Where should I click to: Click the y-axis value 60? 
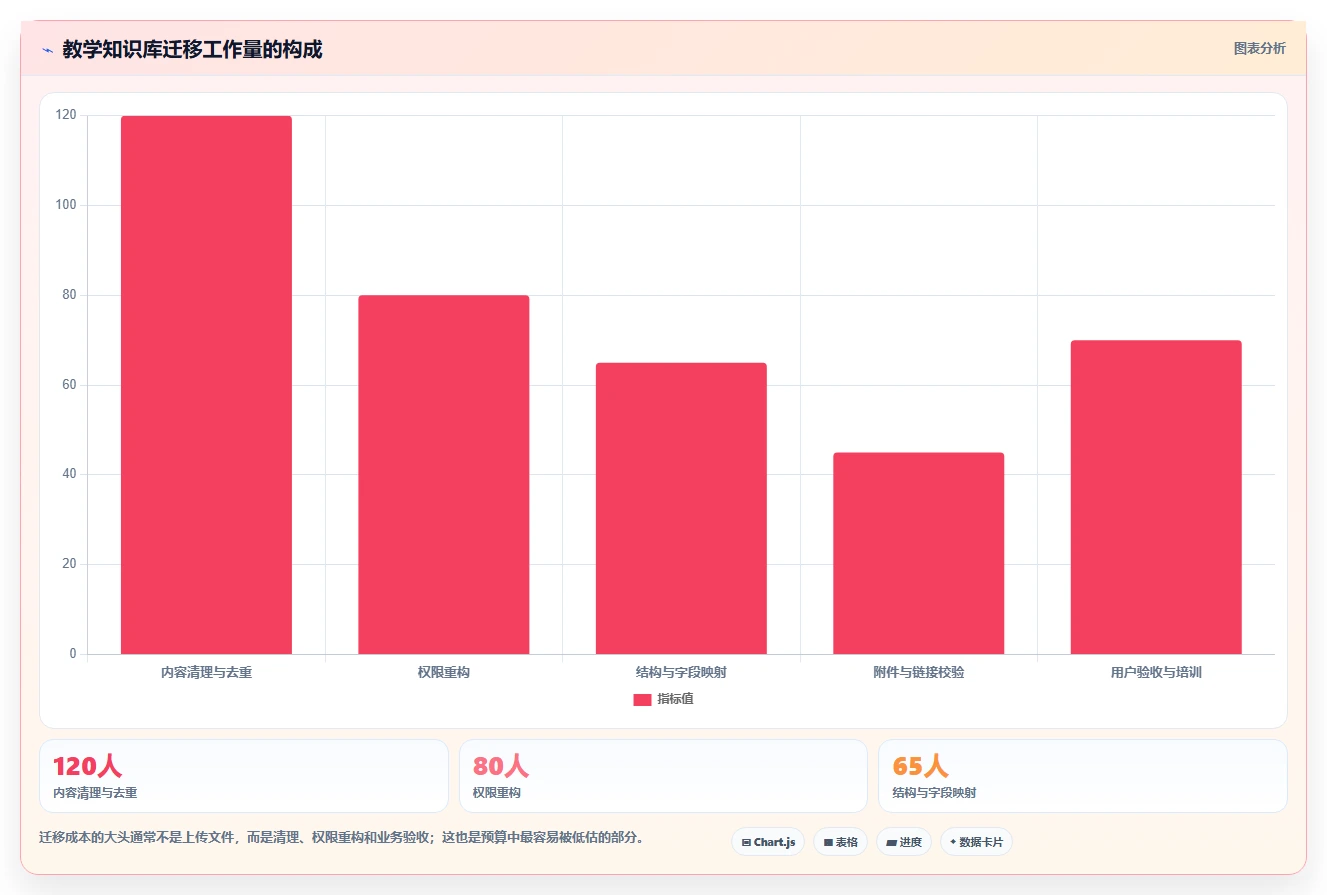[69, 385]
